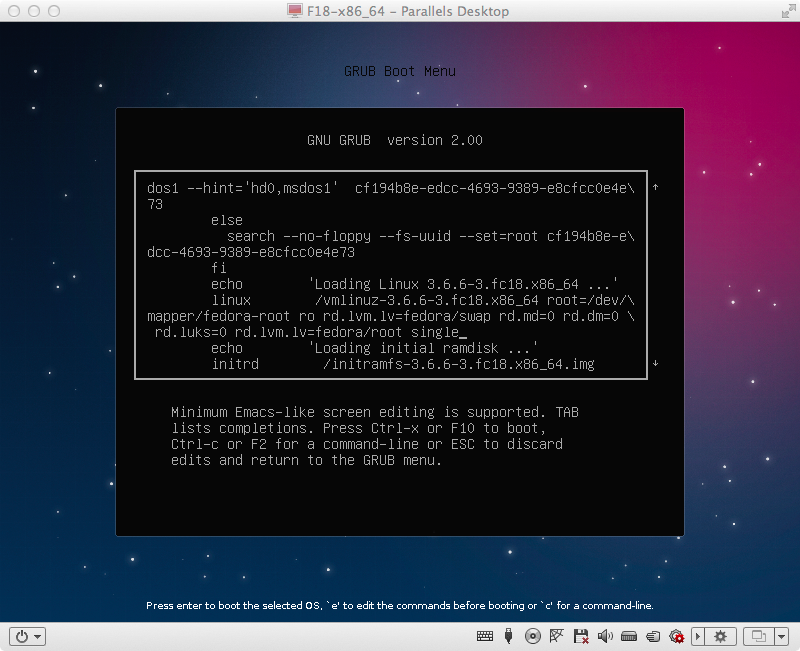Viewport: 800px width, 651px height.
Task: Click the keyboard icon in the status bar
Action: (485, 636)
